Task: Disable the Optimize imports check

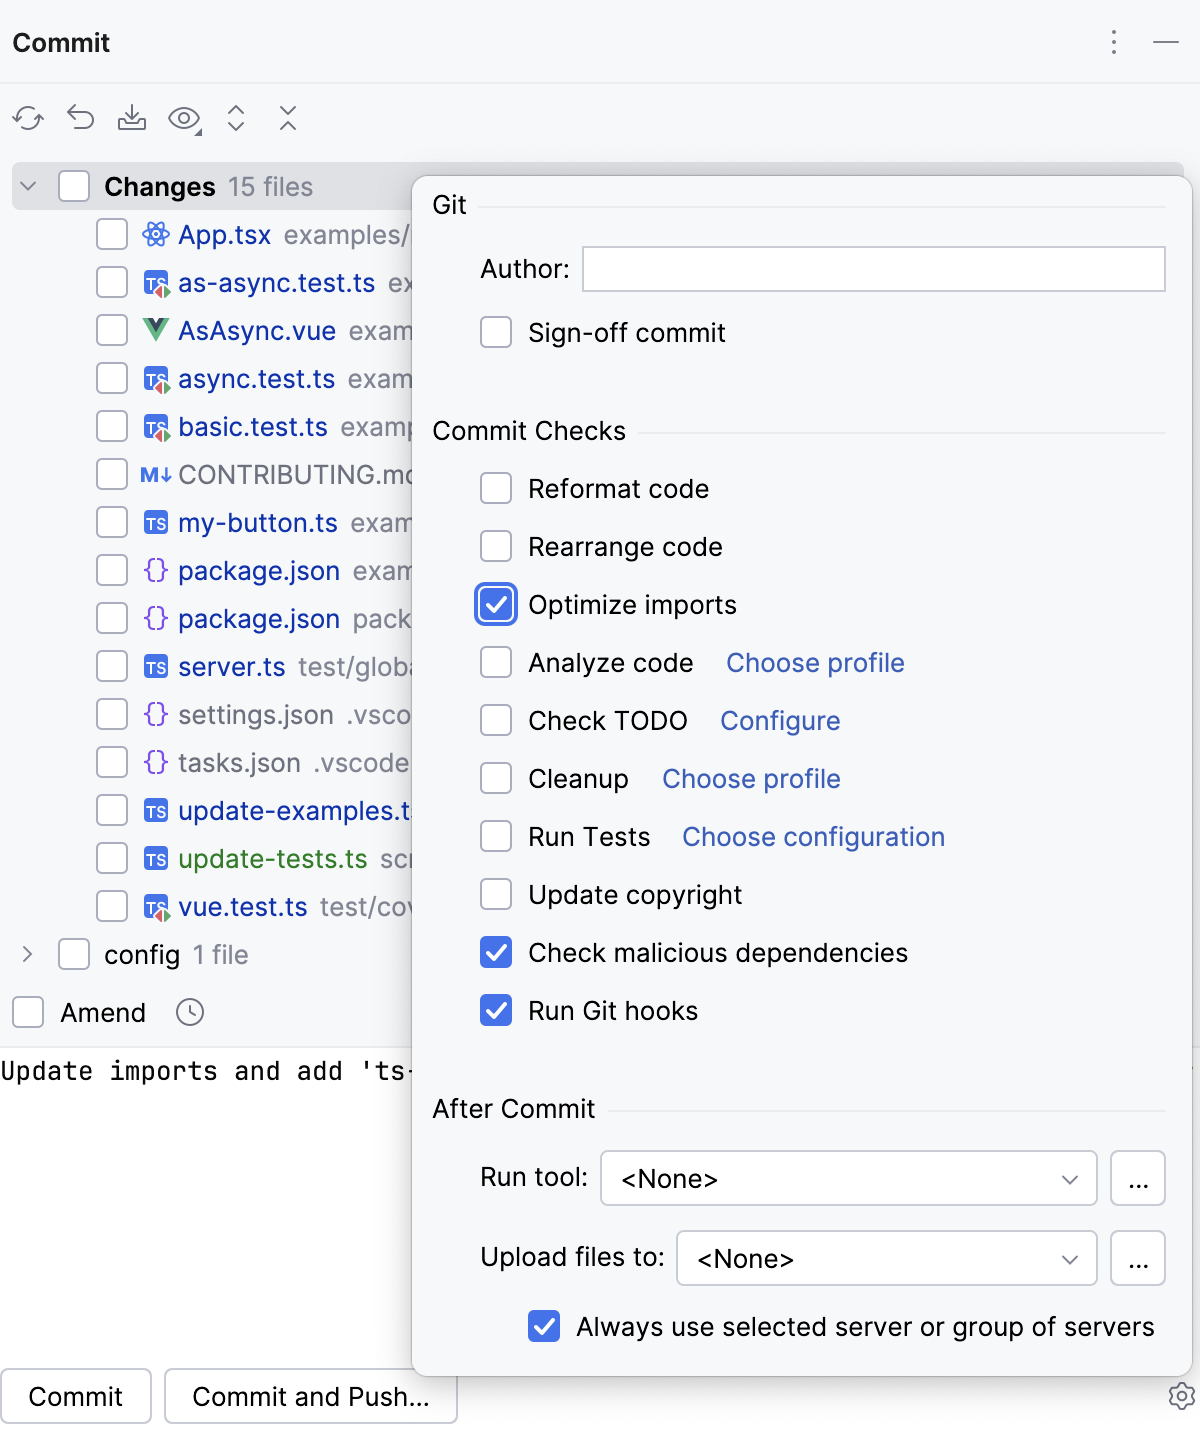Action: click(496, 604)
